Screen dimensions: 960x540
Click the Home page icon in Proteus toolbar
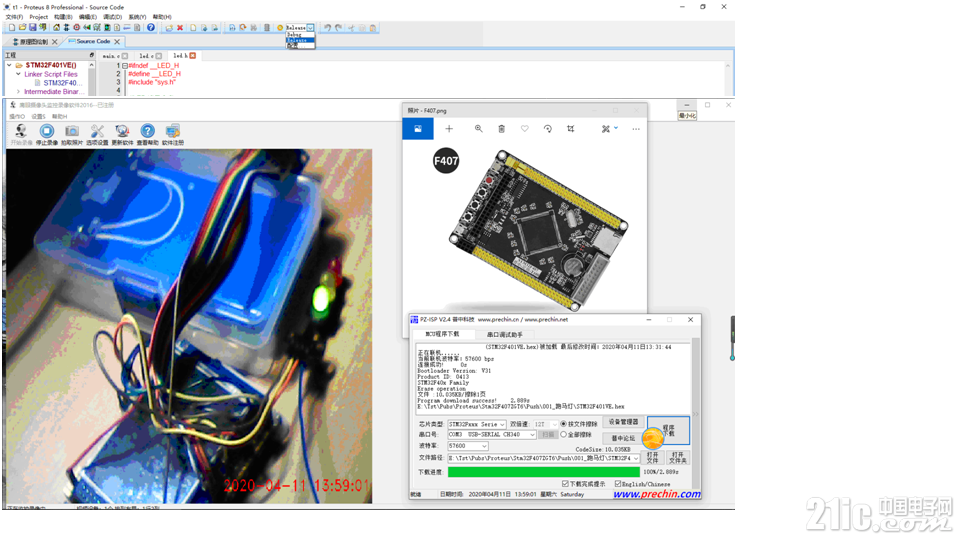56,28
